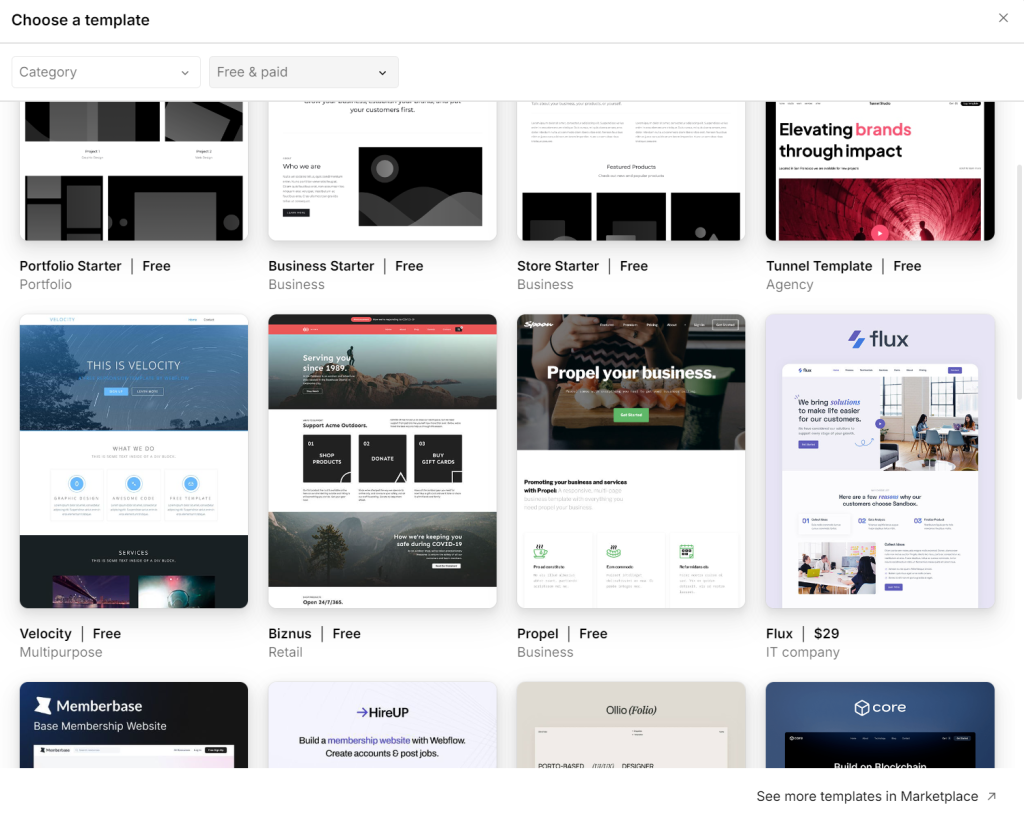Pick the Store Starter template thumbnail
Viewport: 1024px width, 818px height.
[x=630, y=170]
